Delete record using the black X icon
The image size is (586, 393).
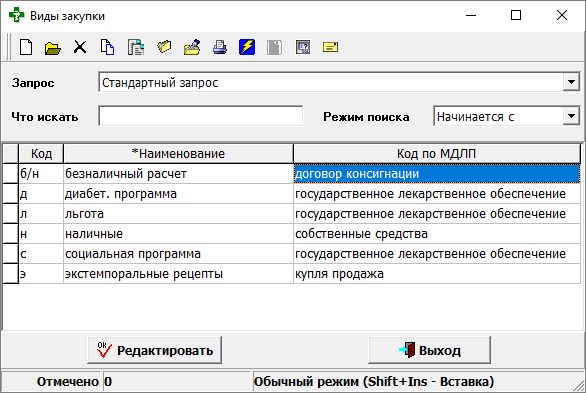pyautogui.click(x=80, y=47)
